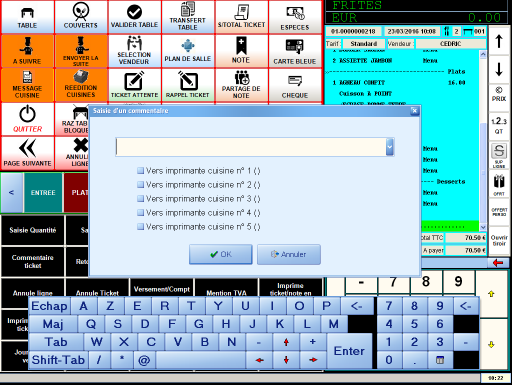Click inside the comment text input field

251,147
